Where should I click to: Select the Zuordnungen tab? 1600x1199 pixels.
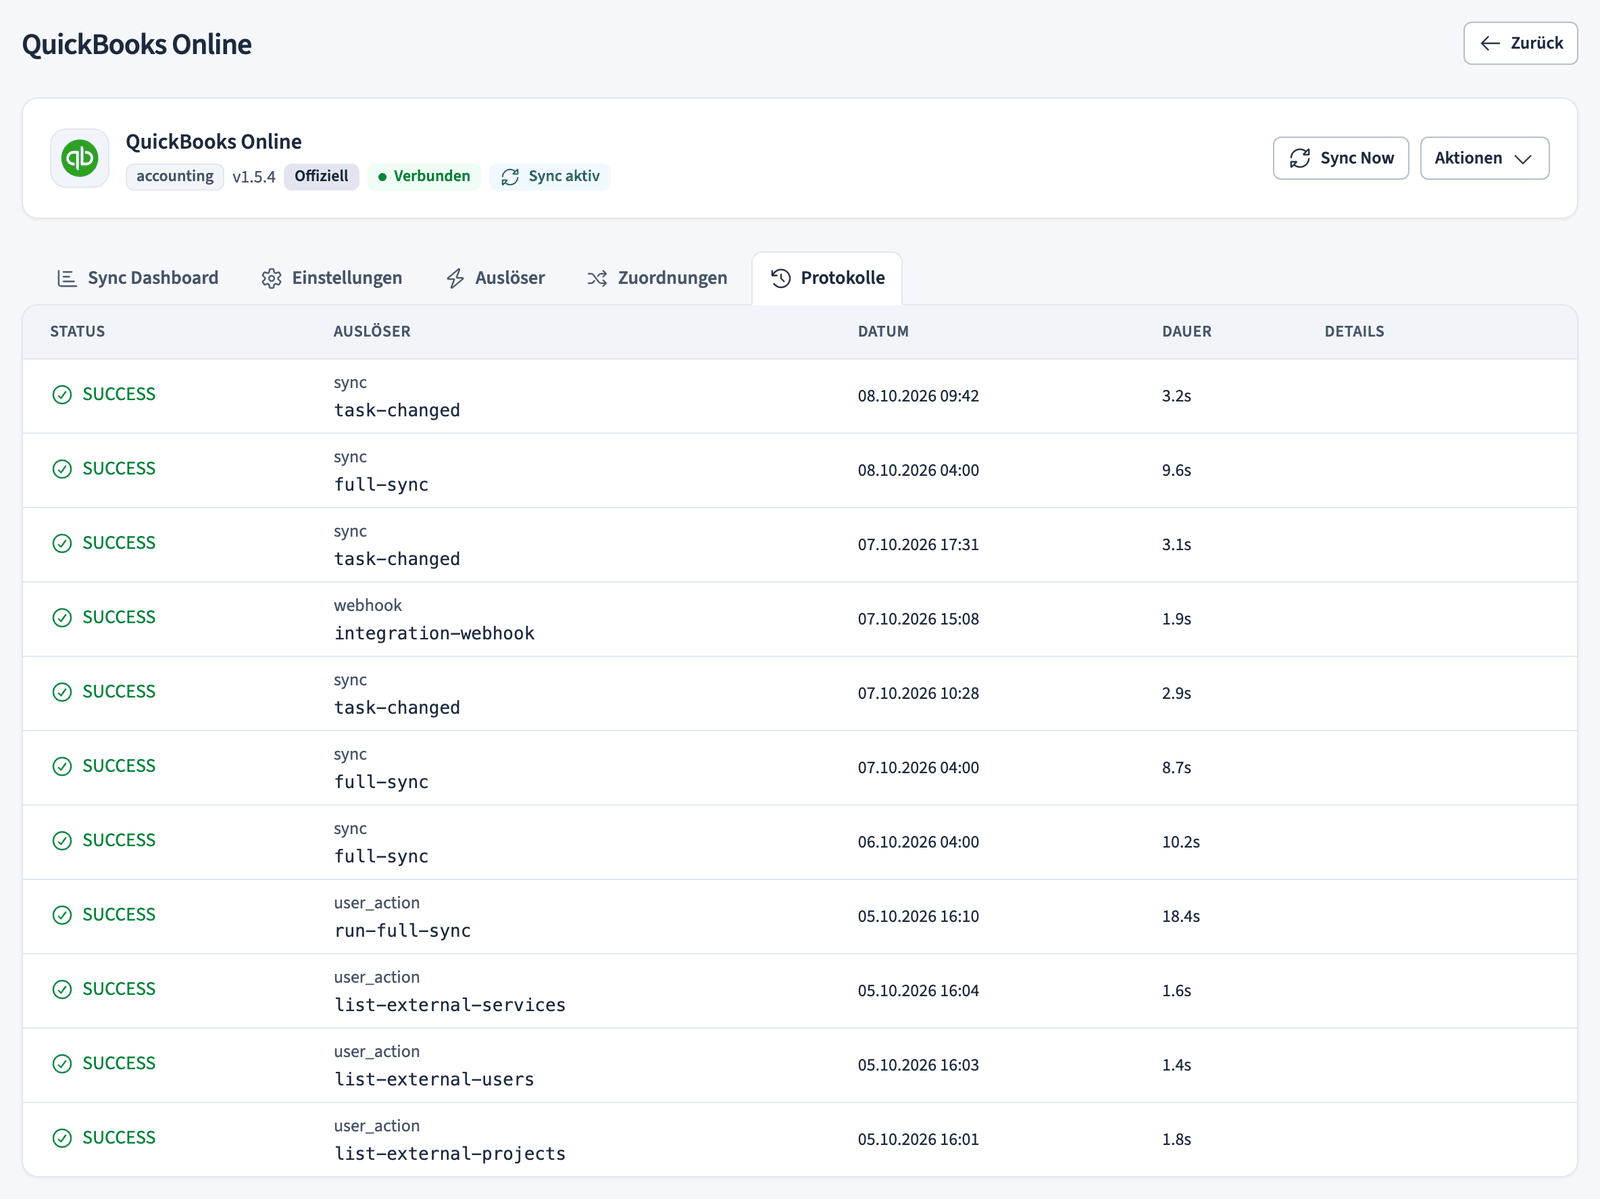(x=657, y=278)
